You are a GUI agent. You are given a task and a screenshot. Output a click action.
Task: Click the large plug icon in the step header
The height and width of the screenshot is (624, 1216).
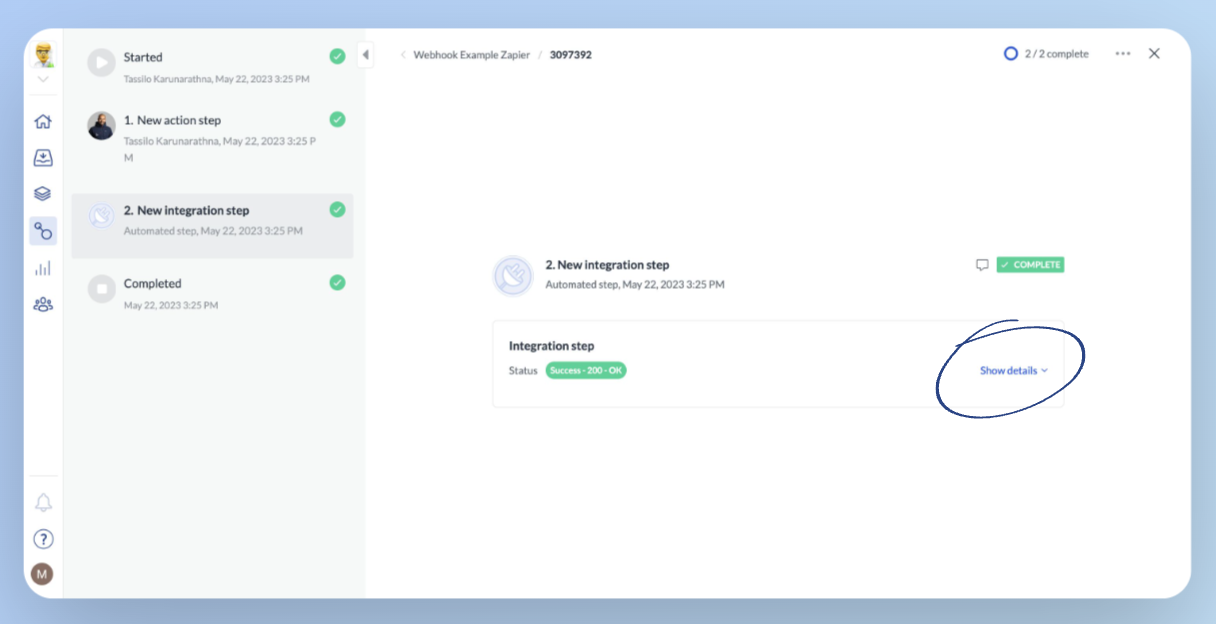(x=513, y=275)
